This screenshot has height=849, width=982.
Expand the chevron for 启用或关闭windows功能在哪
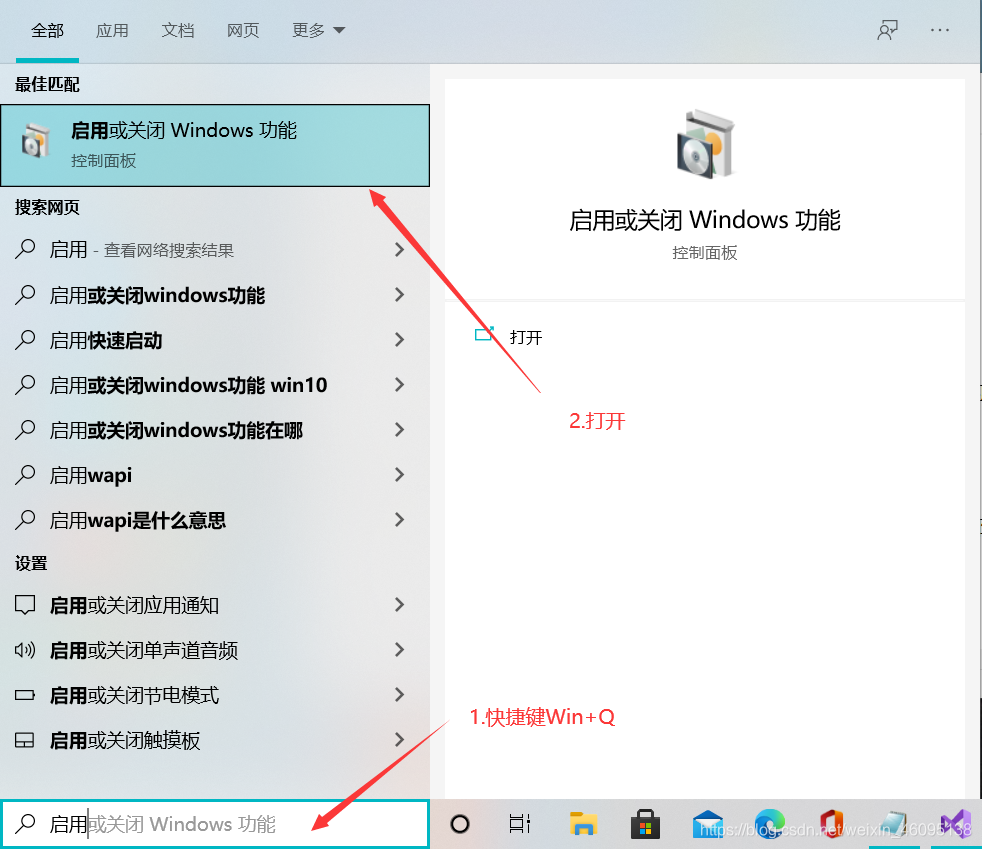[399, 430]
